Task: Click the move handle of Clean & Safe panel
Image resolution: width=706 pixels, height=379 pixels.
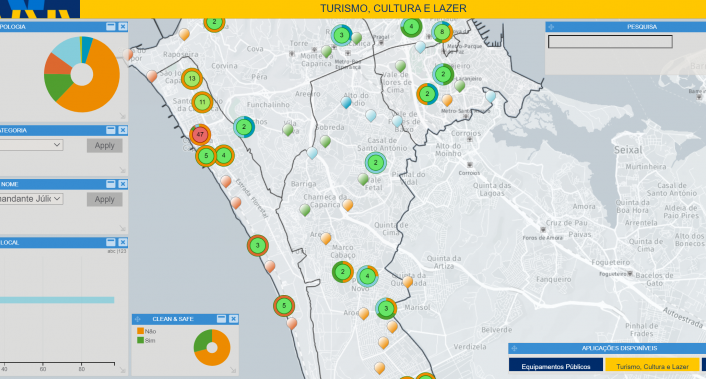Action: click(x=138, y=319)
